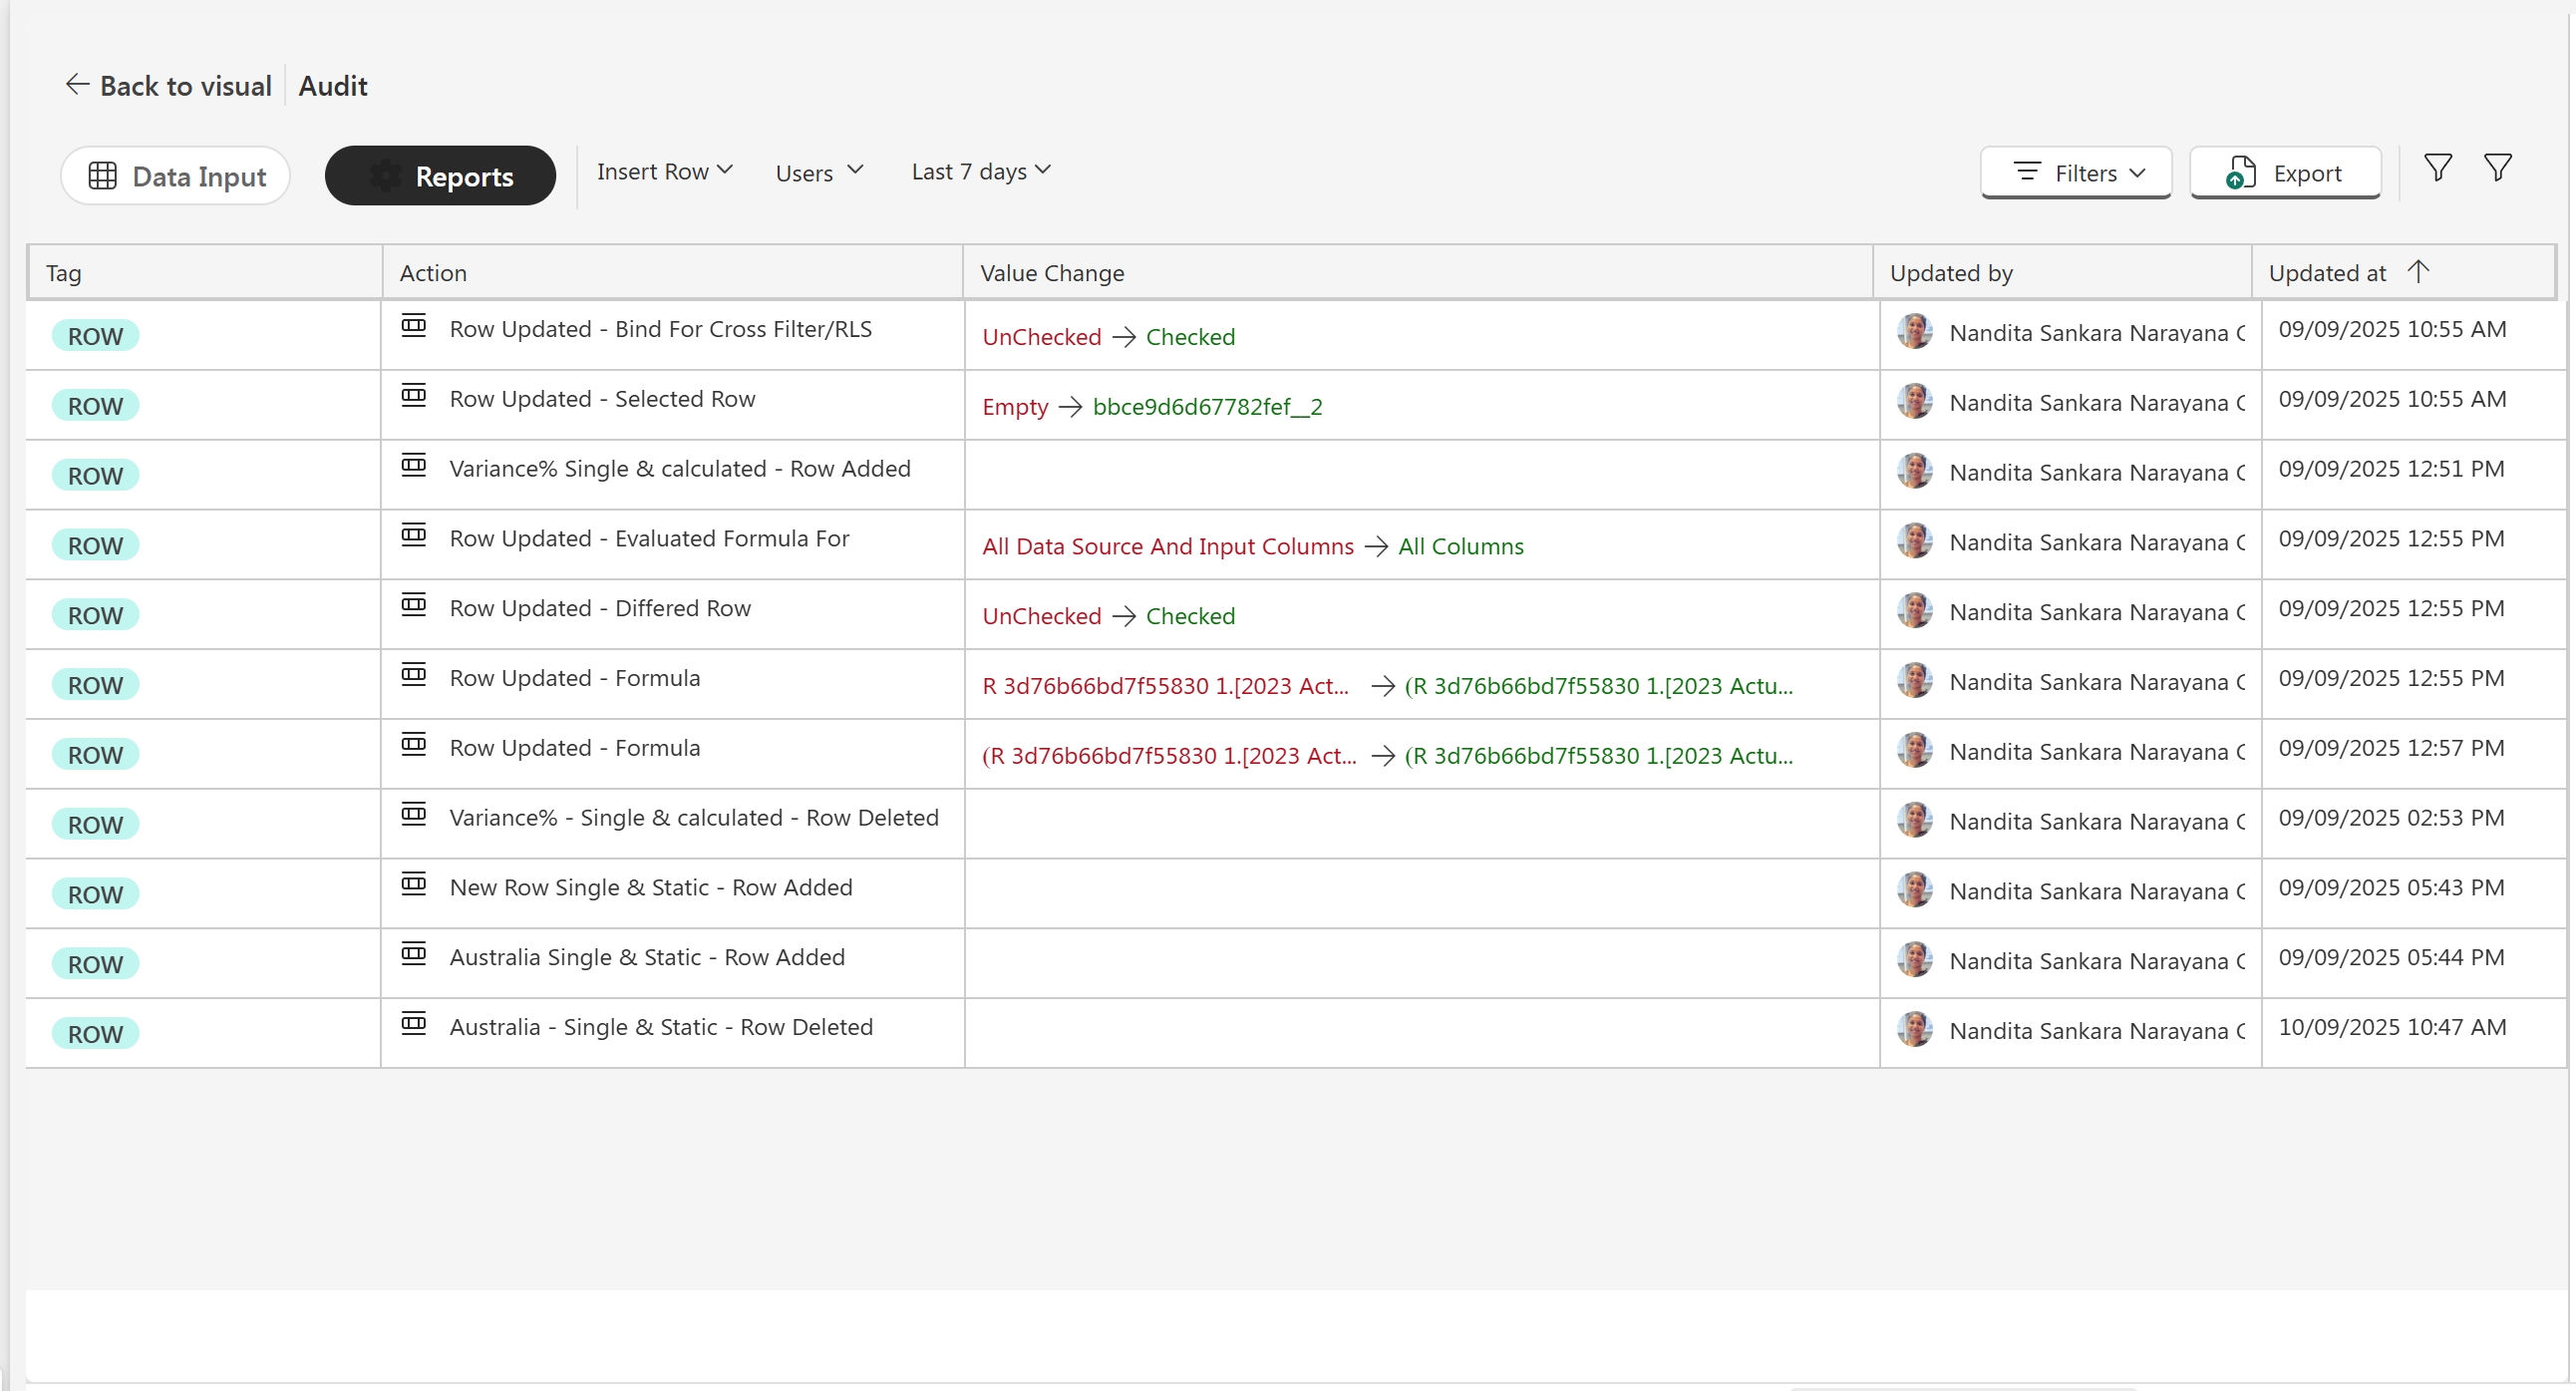Click row icon beside Australia Row Deleted action
This screenshot has height=1391, width=2576.
click(x=413, y=1023)
